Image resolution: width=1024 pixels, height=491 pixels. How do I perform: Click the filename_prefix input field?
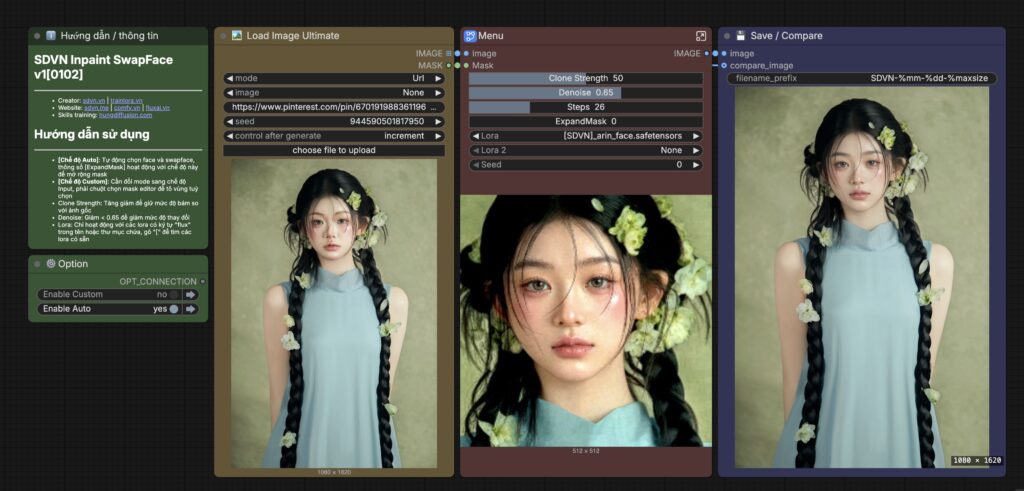pyautogui.click(x=861, y=78)
